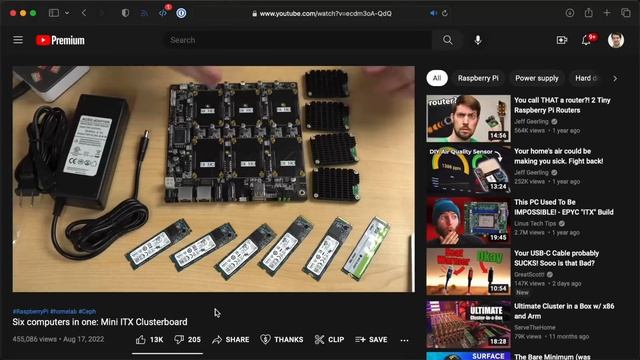Click the like ratio bar

167,353
